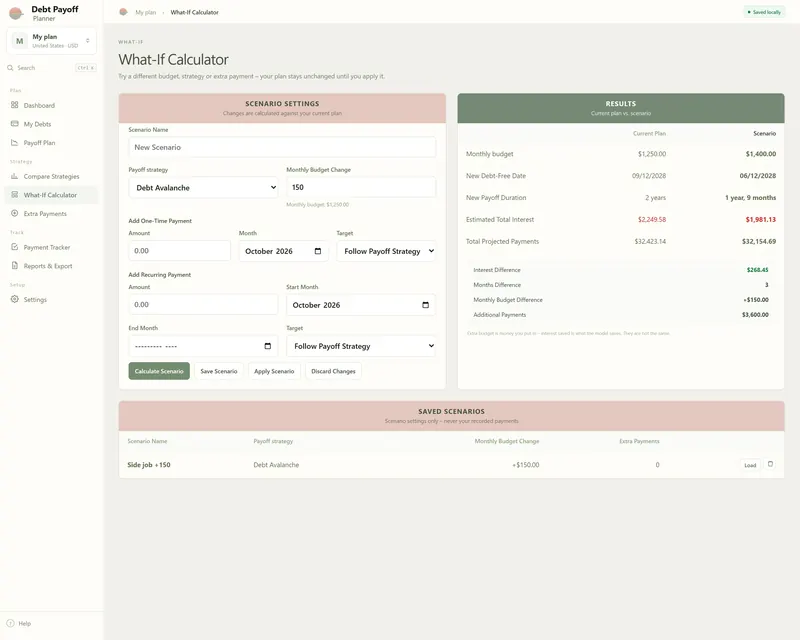Click the Help question icon

pyautogui.click(x=10, y=623)
